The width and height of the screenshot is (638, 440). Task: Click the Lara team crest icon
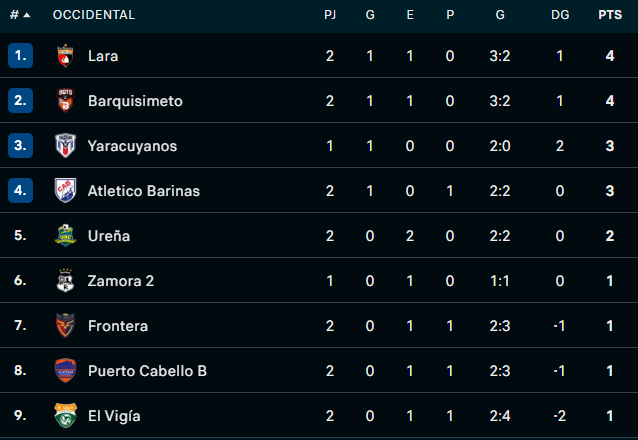65,56
